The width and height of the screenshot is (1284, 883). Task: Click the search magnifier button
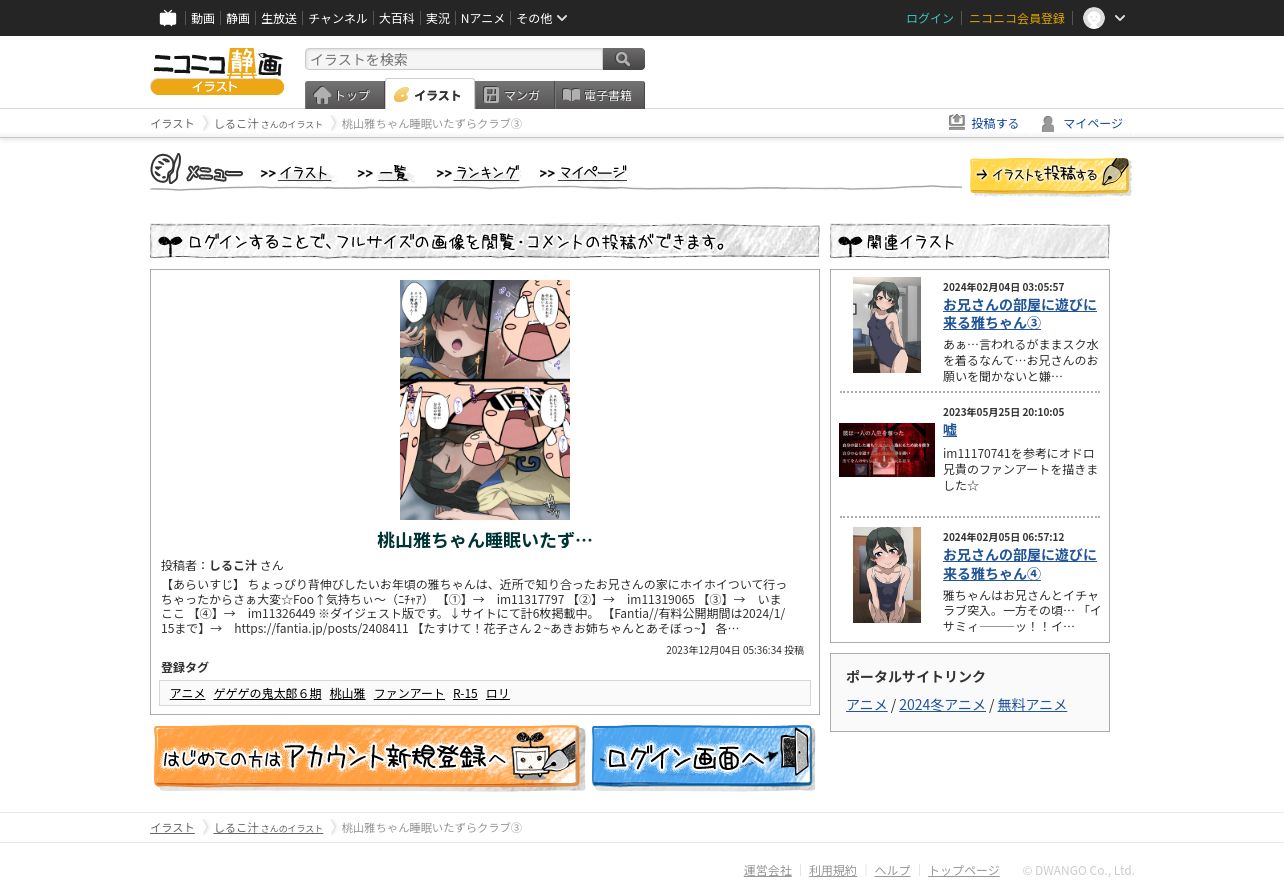pyautogui.click(x=624, y=59)
